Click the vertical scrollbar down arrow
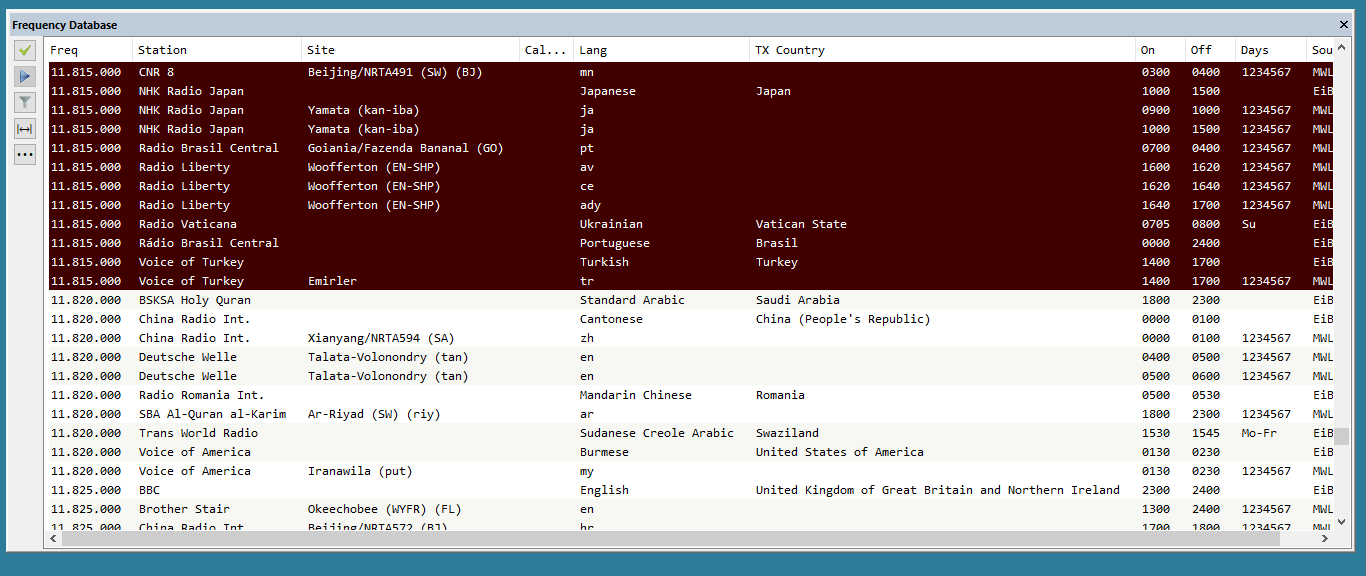1366x576 pixels. pyautogui.click(x=1343, y=523)
